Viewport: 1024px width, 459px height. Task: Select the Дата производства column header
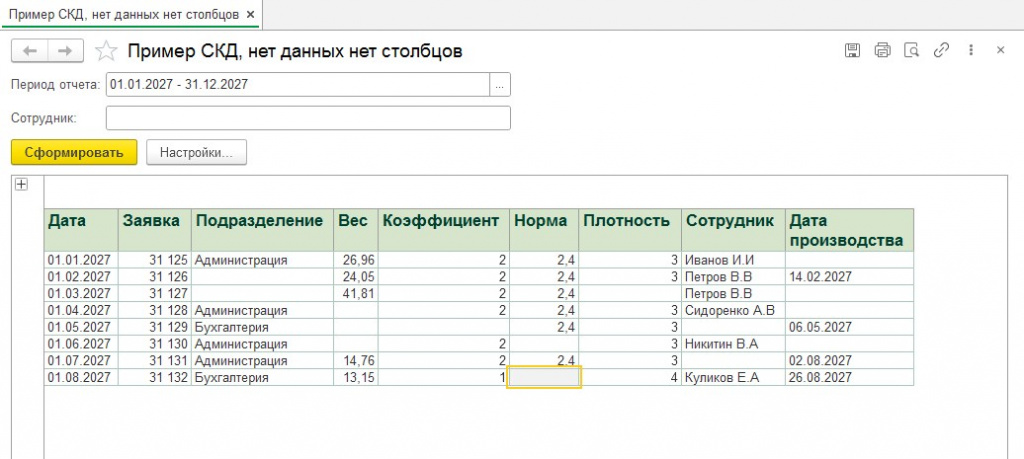click(x=849, y=230)
